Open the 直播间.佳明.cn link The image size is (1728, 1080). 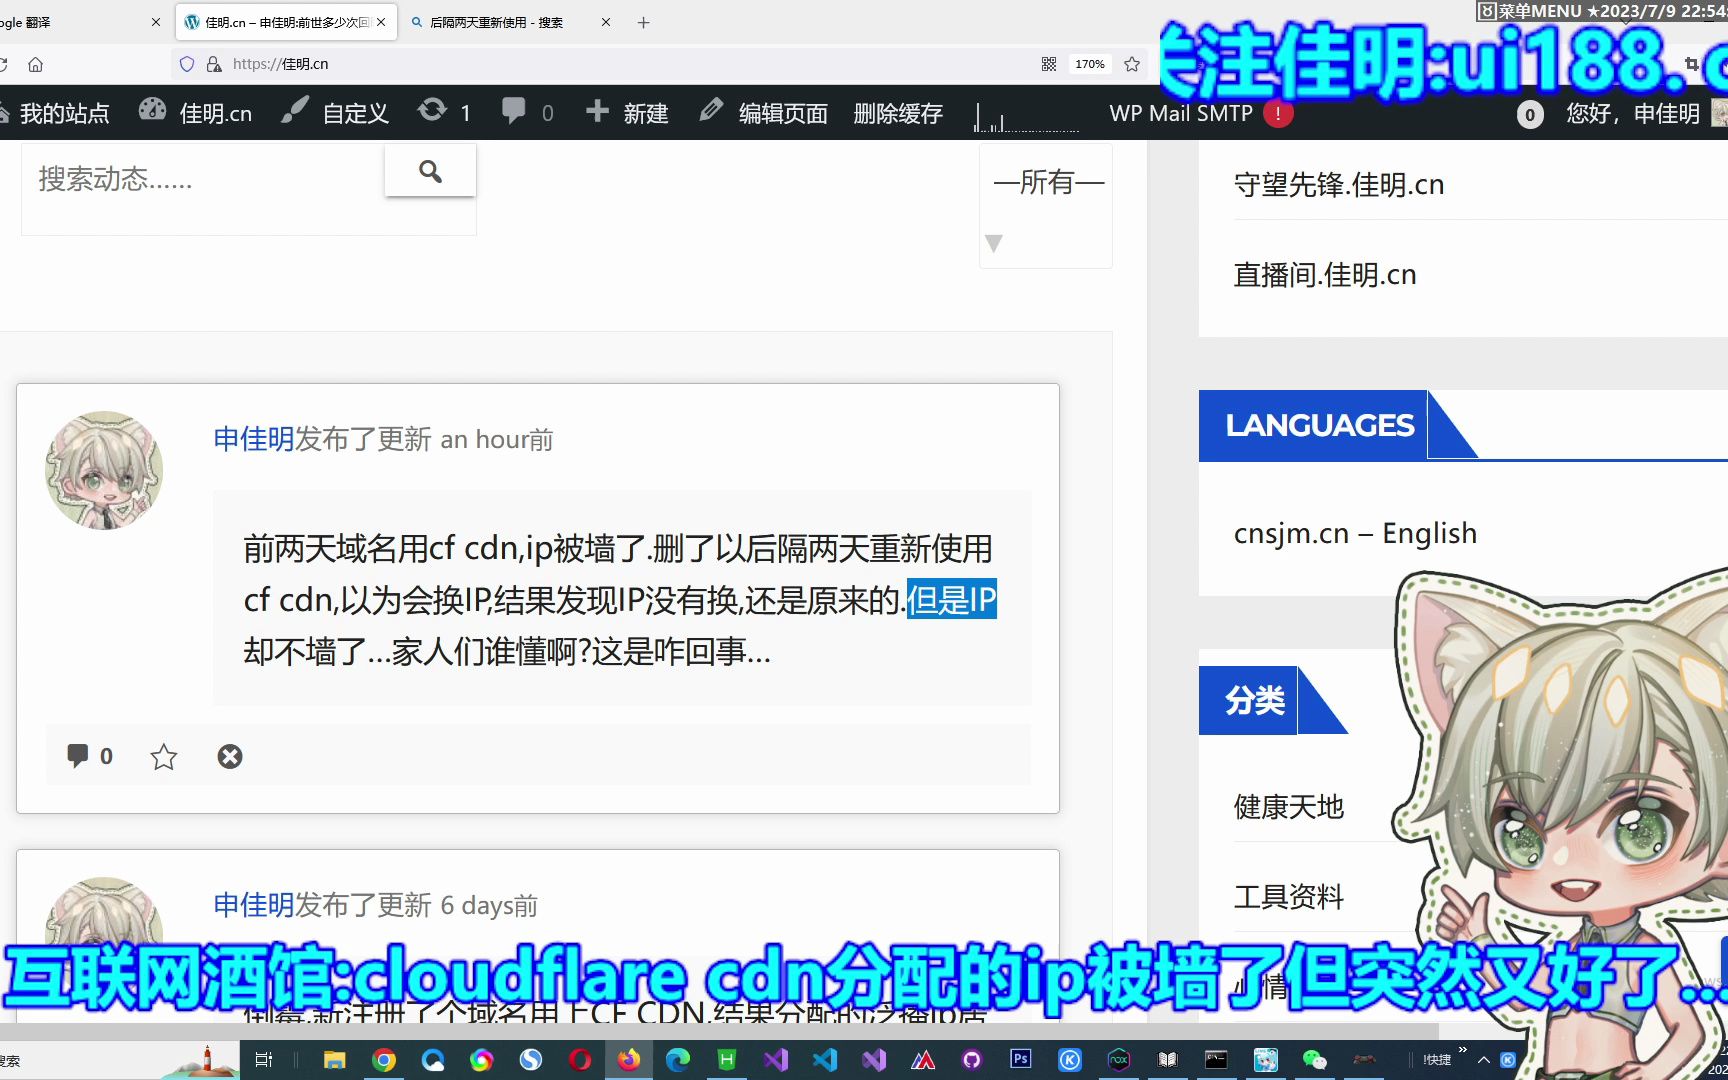(x=1325, y=274)
